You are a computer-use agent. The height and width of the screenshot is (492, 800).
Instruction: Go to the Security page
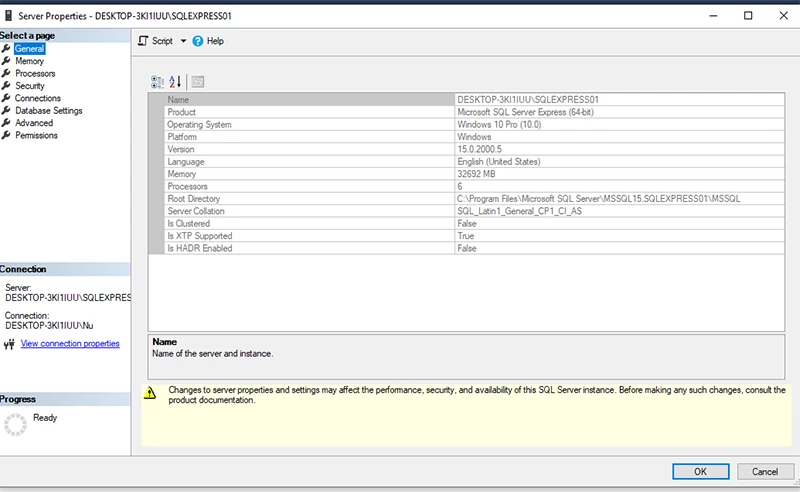tap(30, 86)
